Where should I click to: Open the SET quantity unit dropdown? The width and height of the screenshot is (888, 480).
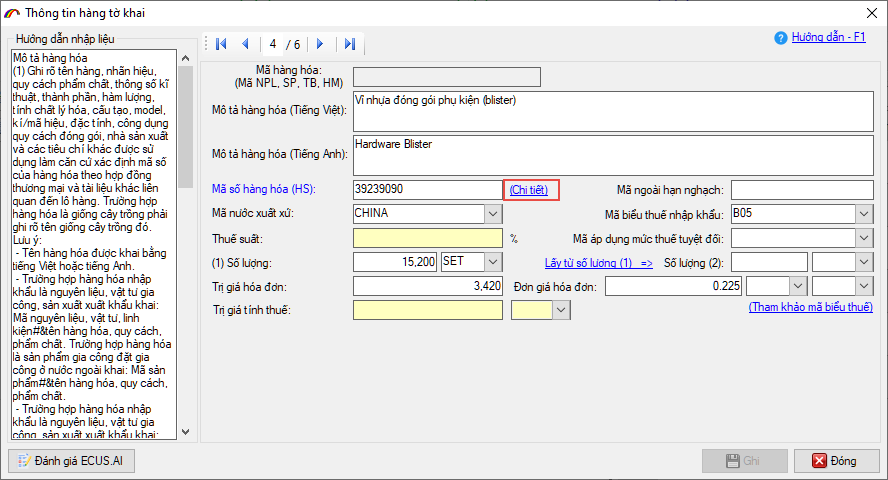pos(493,262)
